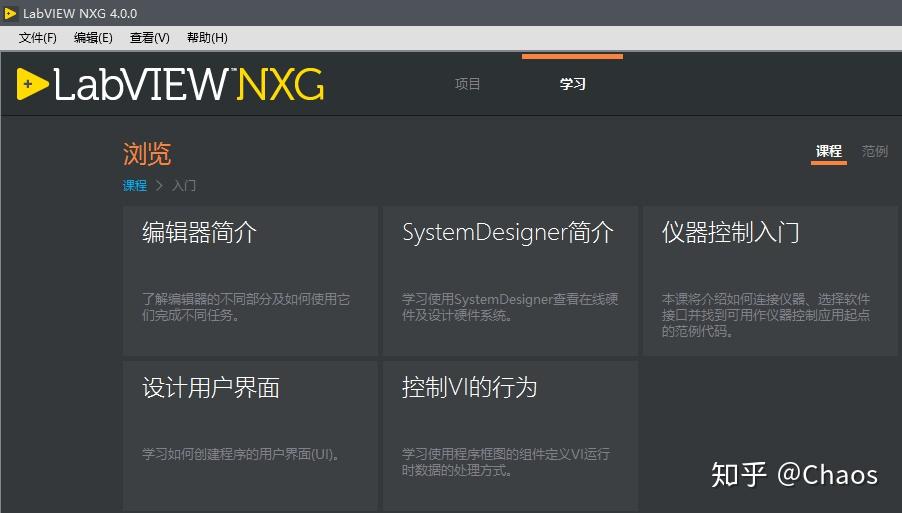902x513 pixels.
Task: Open the 文件(F) menu
Action: coord(37,38)
